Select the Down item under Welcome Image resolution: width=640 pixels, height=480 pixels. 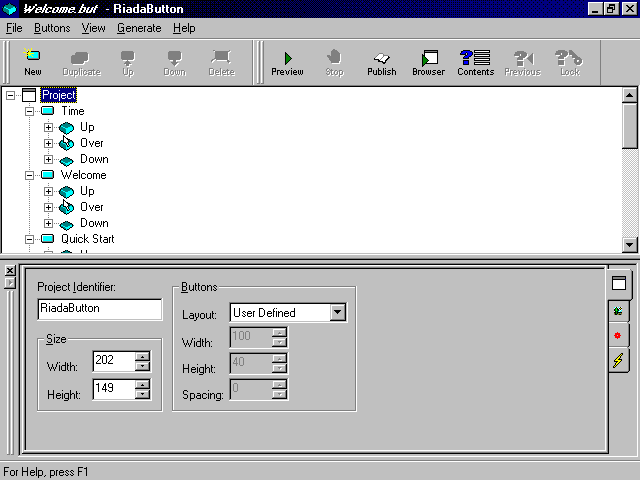pos(94,223)
